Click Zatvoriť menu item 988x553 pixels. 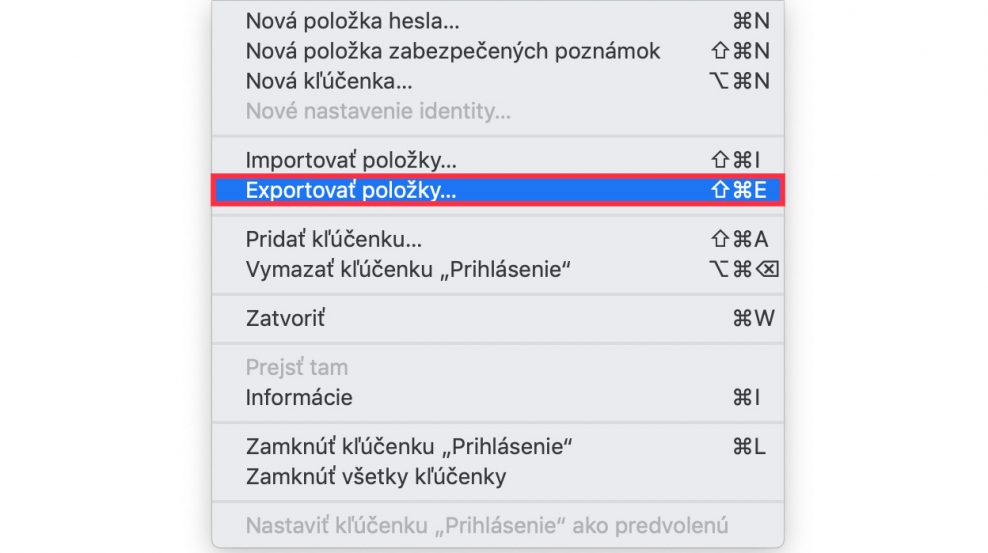pyautogui.click(x=498, y=319)
